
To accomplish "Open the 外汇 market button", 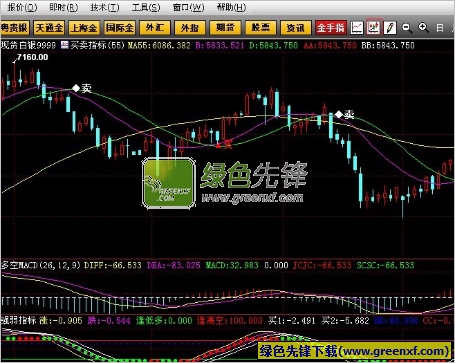I will click(155, 28).
